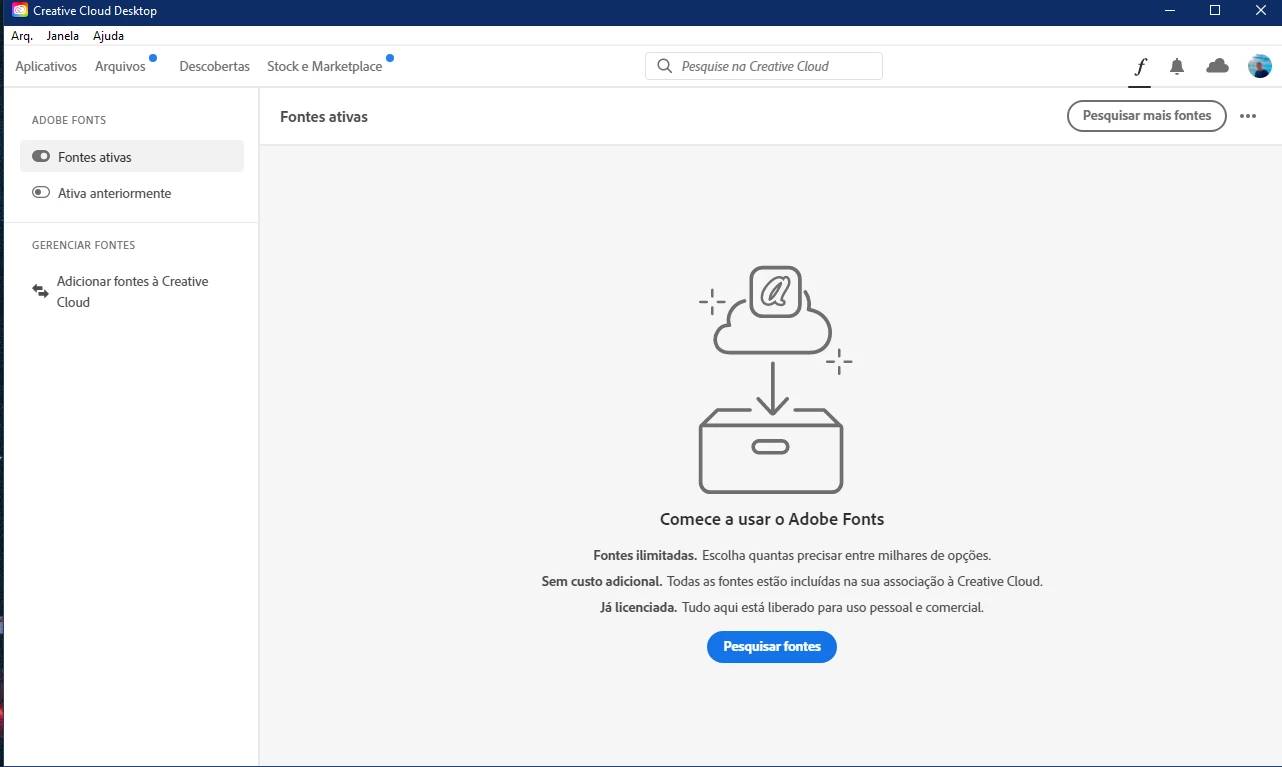Viewport: 1282px width, 767px height.
Task: Click the blue Pesquisar fontes button
Action: click(772, 647)
